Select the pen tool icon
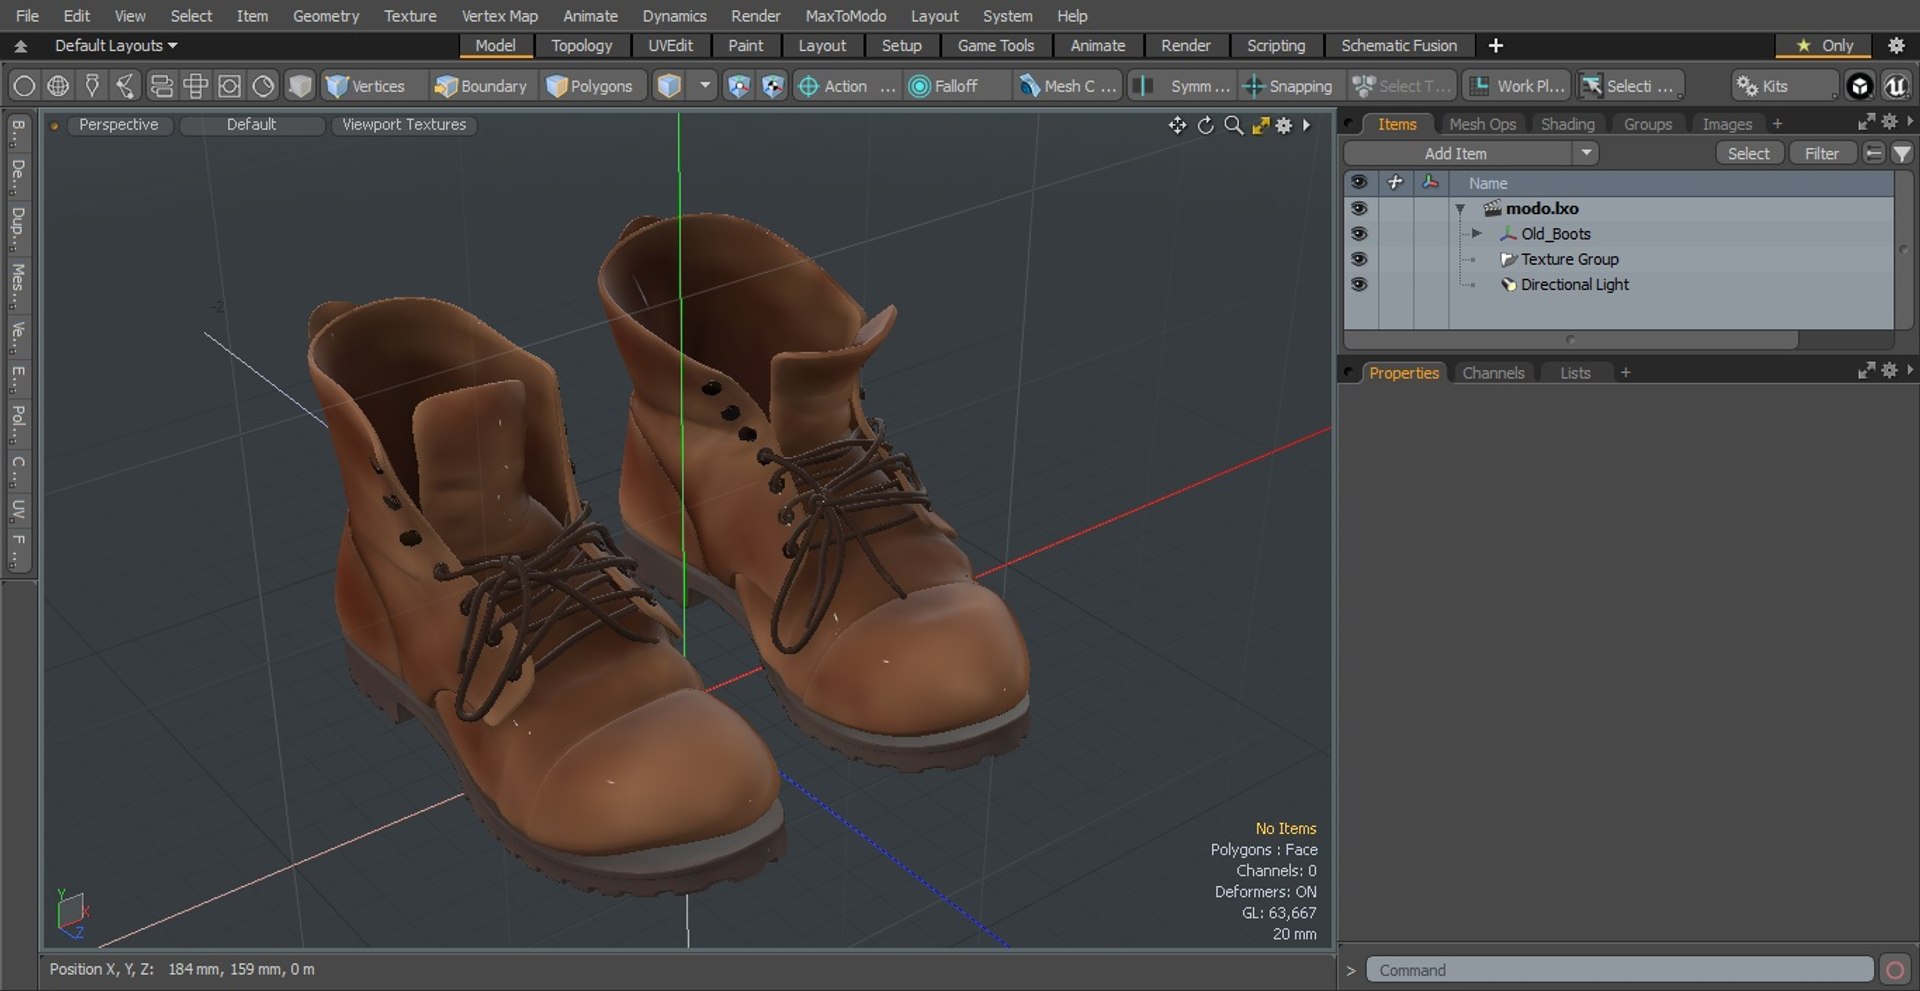 pos(92,86)
